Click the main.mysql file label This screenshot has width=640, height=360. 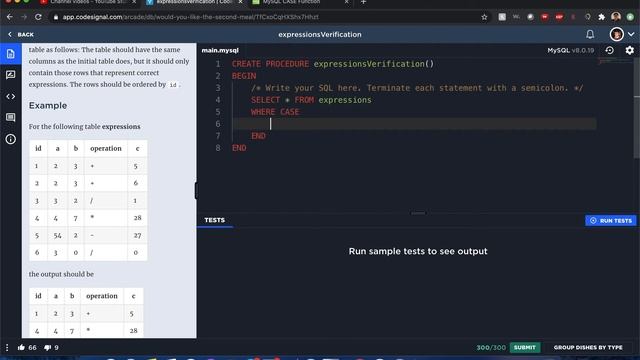click(220, 50)
